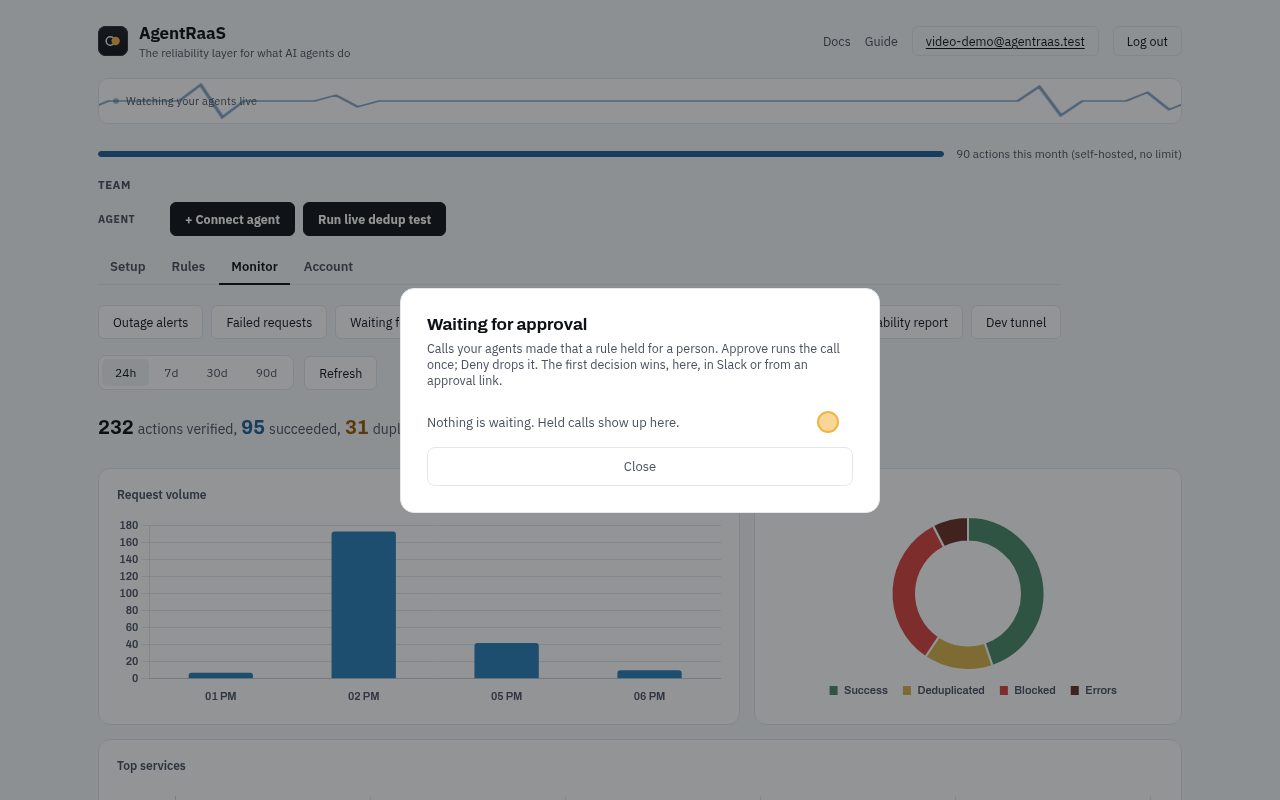Click the video-demo@agentraas.test account button
Viewport: 1280px width, 800px height.
tap(1005, 41)
